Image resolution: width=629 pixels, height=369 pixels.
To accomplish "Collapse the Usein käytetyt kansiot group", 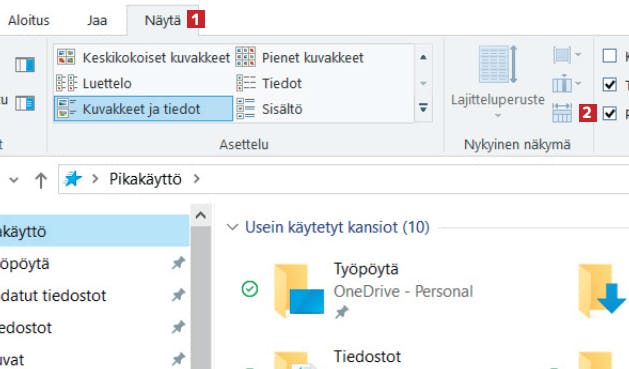I will coord(232,227).
